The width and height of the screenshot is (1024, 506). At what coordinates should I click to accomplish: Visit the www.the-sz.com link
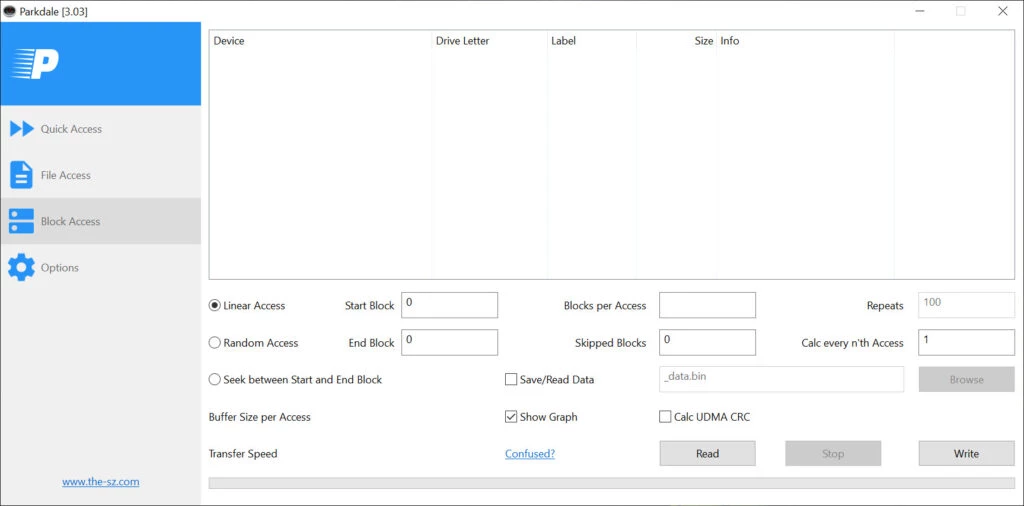[100, 482]
